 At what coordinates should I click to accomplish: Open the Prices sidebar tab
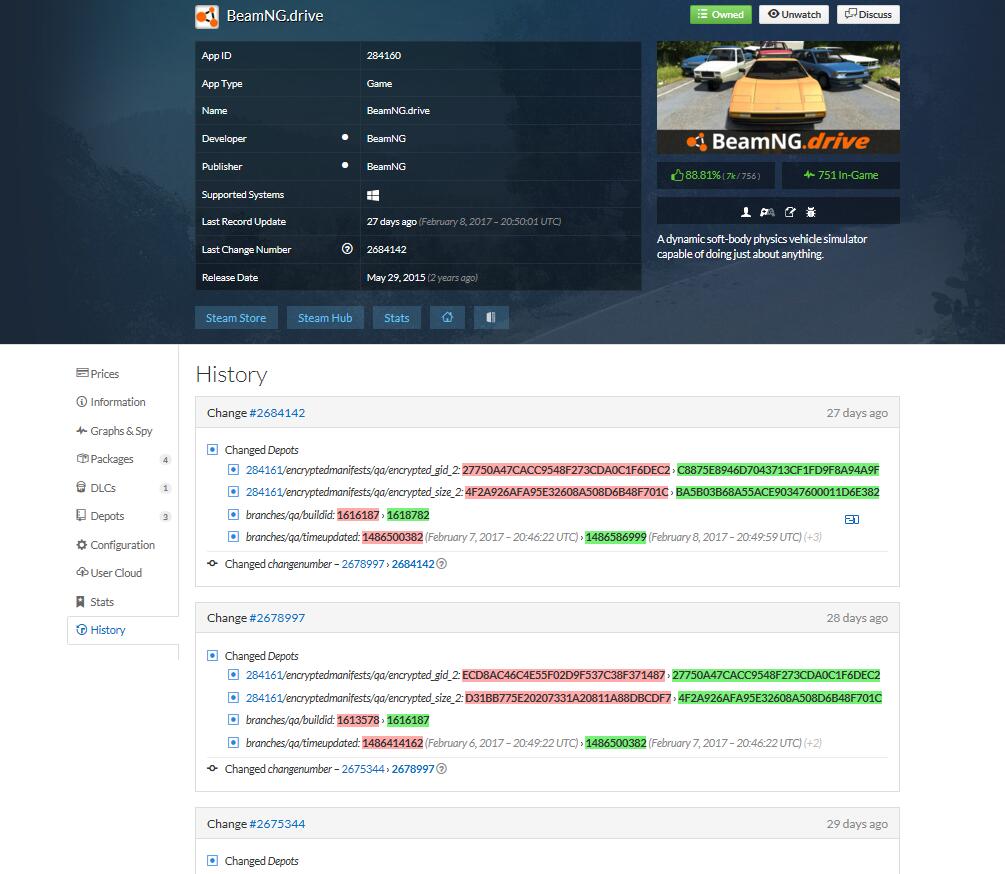tap(122, 374)
